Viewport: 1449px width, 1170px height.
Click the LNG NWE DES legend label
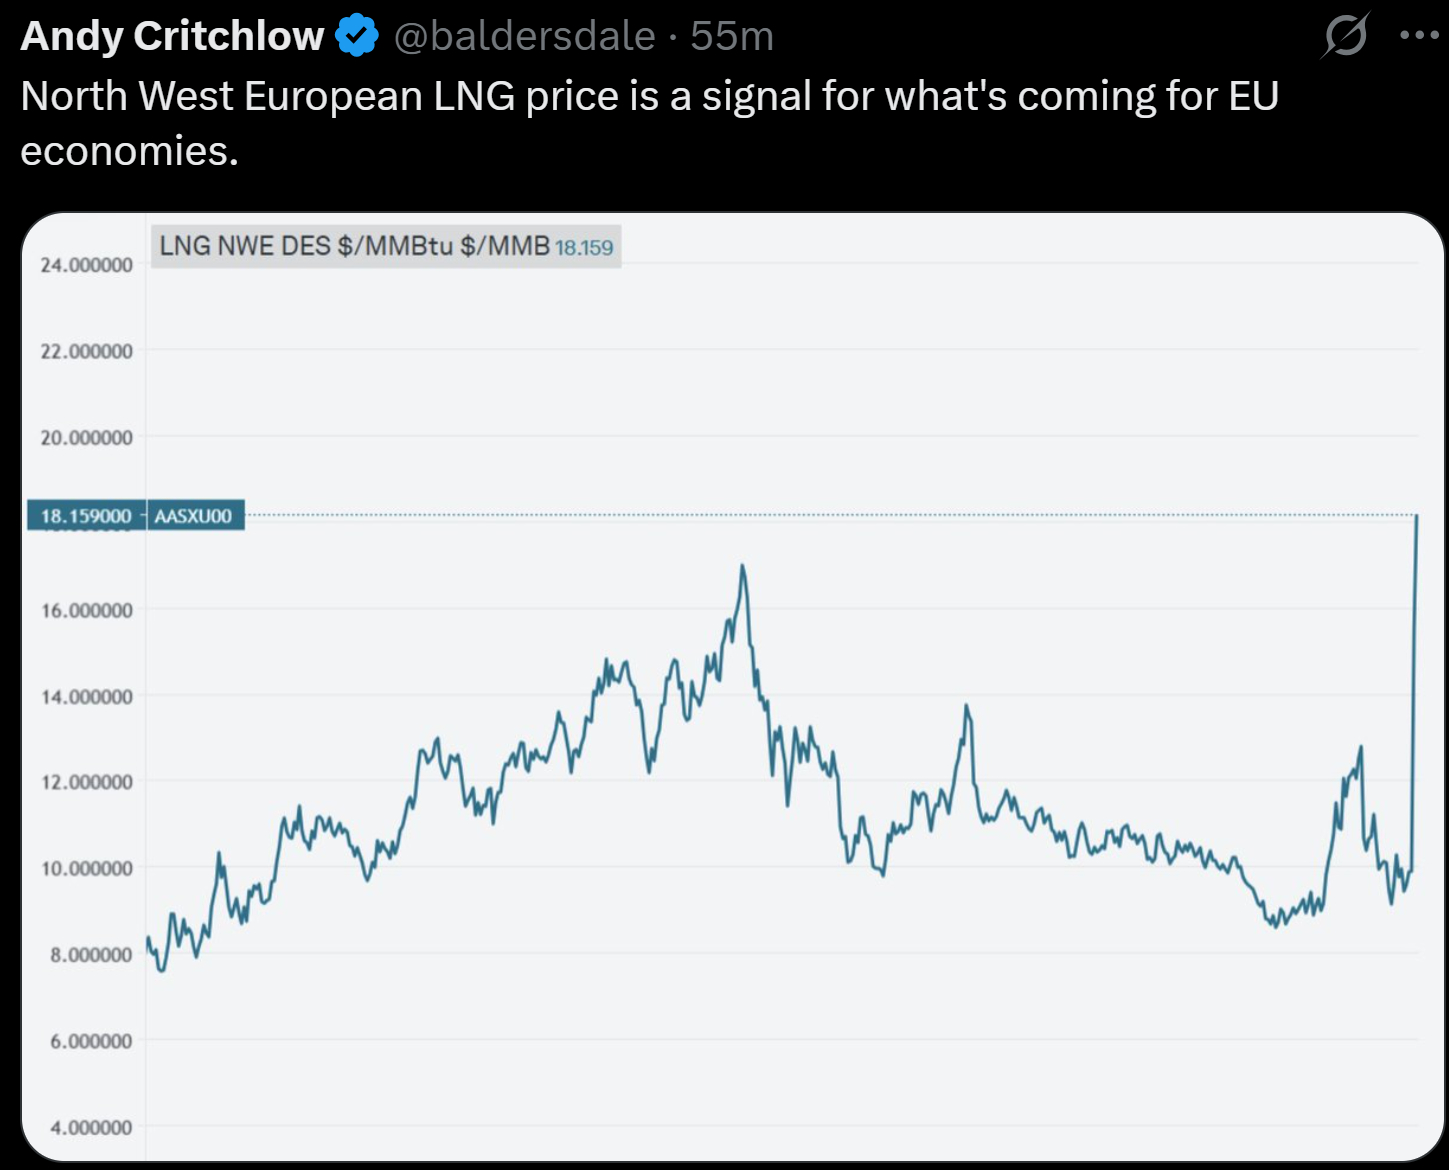click(354, 246)
